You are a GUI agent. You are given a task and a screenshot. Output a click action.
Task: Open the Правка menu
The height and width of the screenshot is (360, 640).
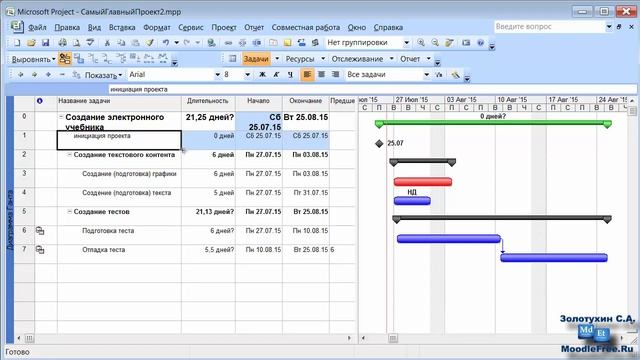click(67, 27)
